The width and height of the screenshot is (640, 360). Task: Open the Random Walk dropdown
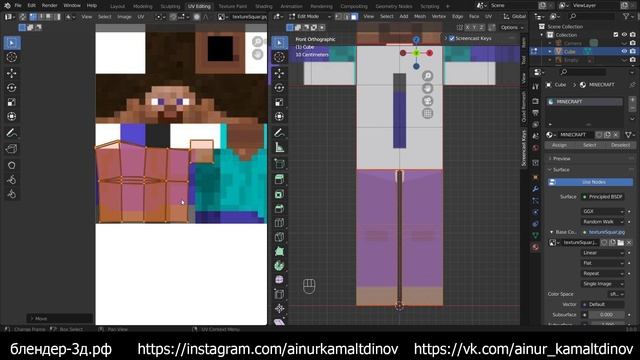tap(602, 222)
